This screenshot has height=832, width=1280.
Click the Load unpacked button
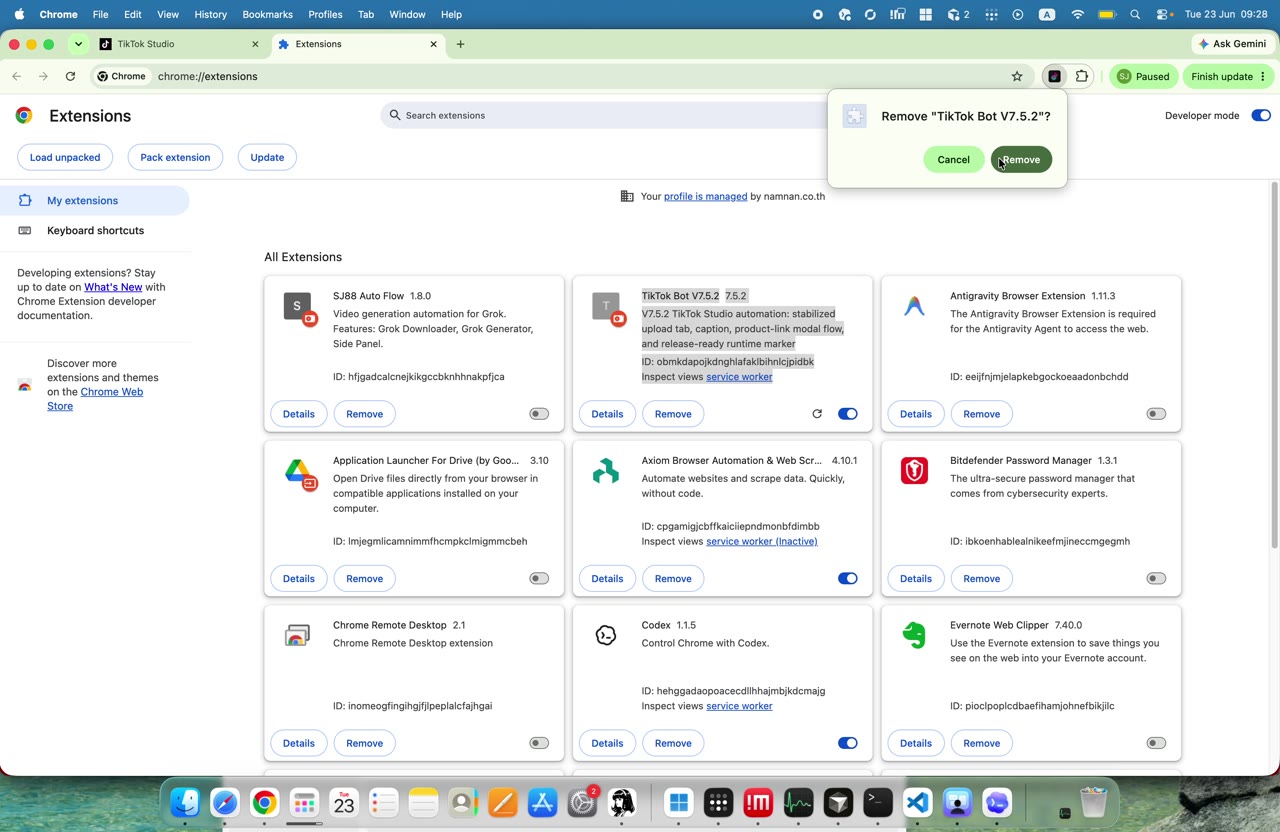pos(65,157)
